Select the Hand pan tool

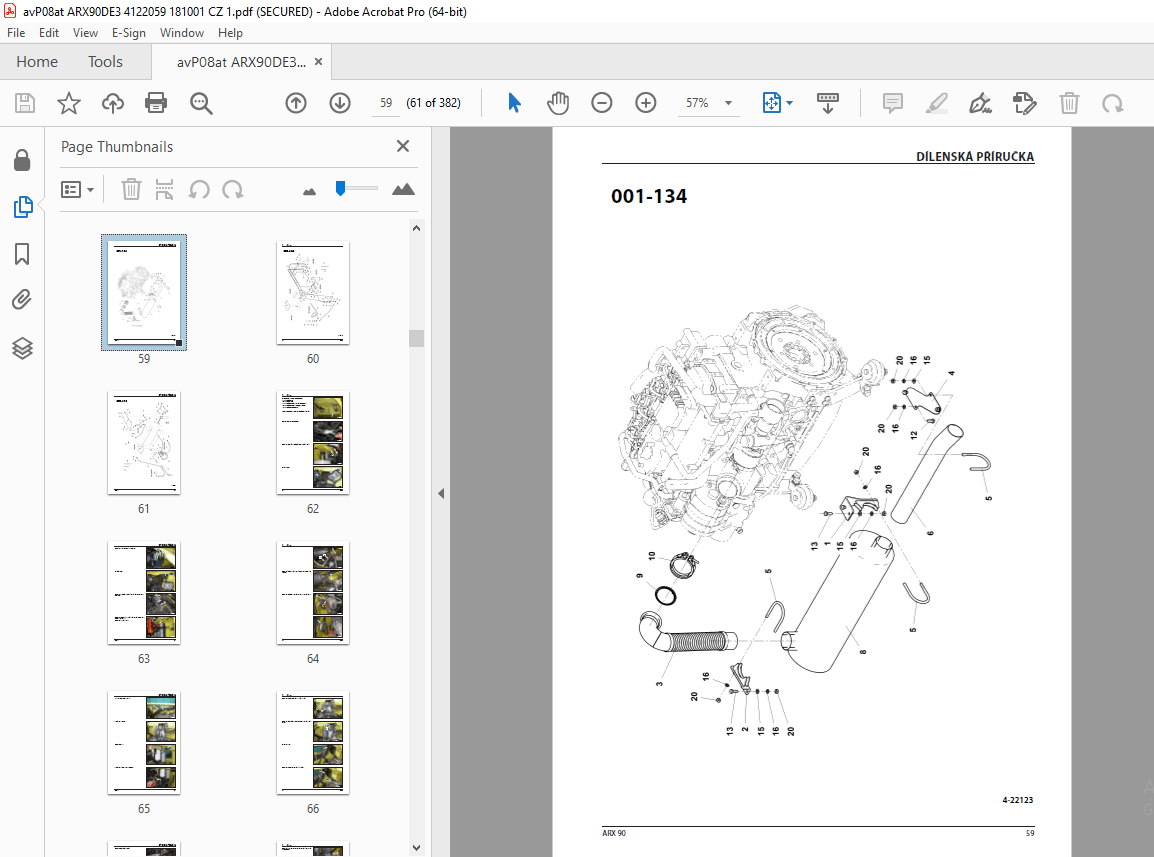point(558,103)
